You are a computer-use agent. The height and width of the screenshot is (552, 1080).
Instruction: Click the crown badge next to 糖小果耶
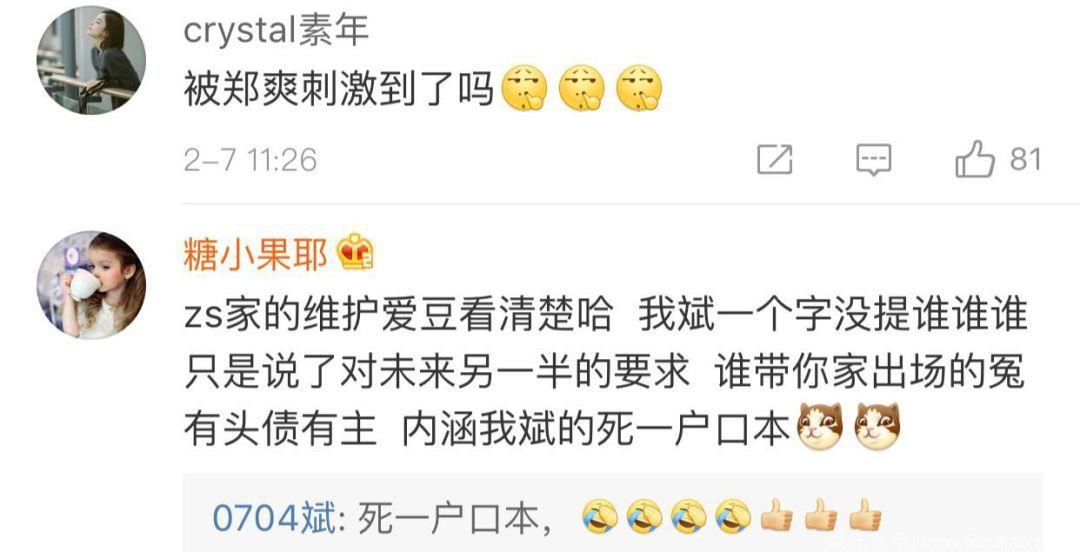(x=355, y=252)
